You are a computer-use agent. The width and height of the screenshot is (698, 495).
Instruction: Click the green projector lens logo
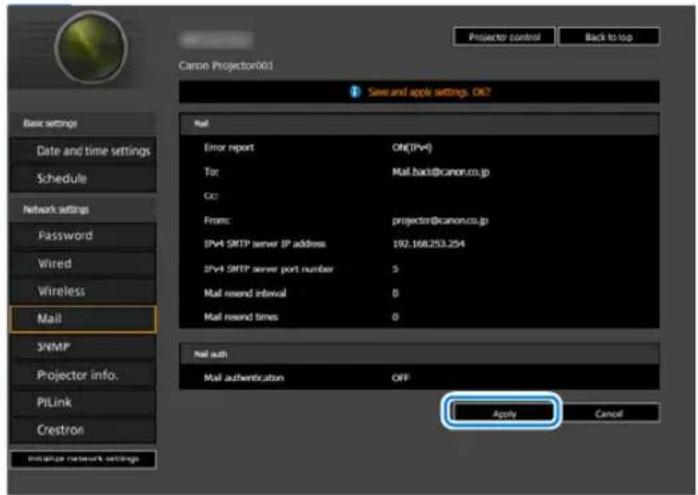click(x=91, y=47)
